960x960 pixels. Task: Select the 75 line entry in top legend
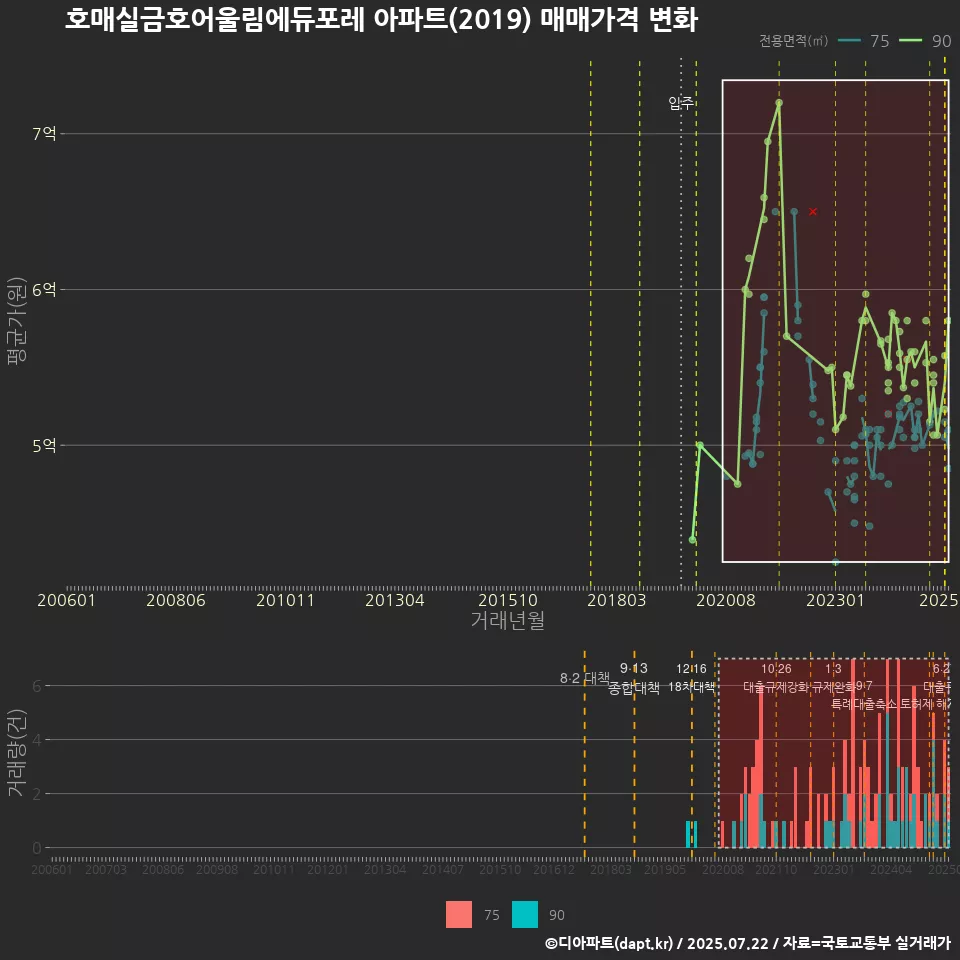click(x=863, y=41)
